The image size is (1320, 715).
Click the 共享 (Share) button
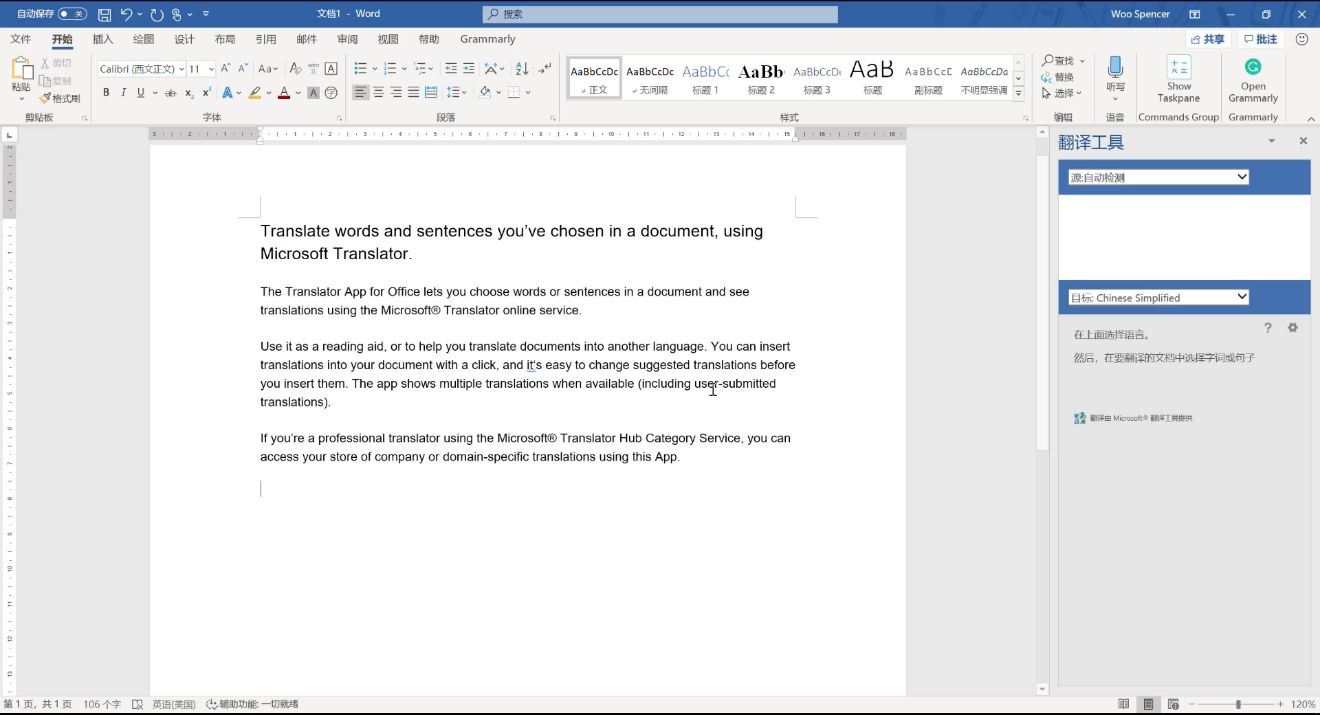point(1207,39)
